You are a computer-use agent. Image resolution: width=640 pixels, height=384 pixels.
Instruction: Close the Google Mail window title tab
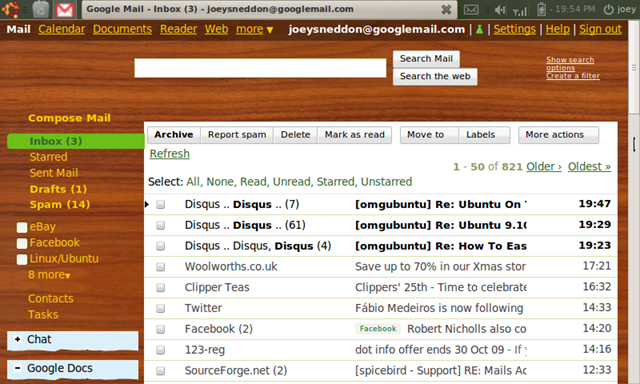coord(446,9)
